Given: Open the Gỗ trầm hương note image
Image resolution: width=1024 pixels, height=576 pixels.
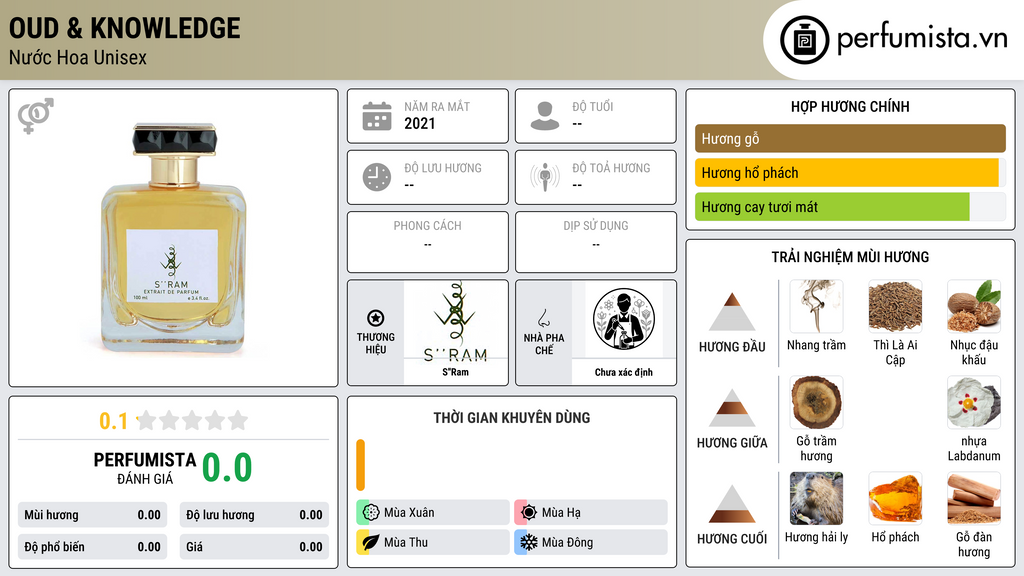Looking at the screenshot, I should coord(816,402).
